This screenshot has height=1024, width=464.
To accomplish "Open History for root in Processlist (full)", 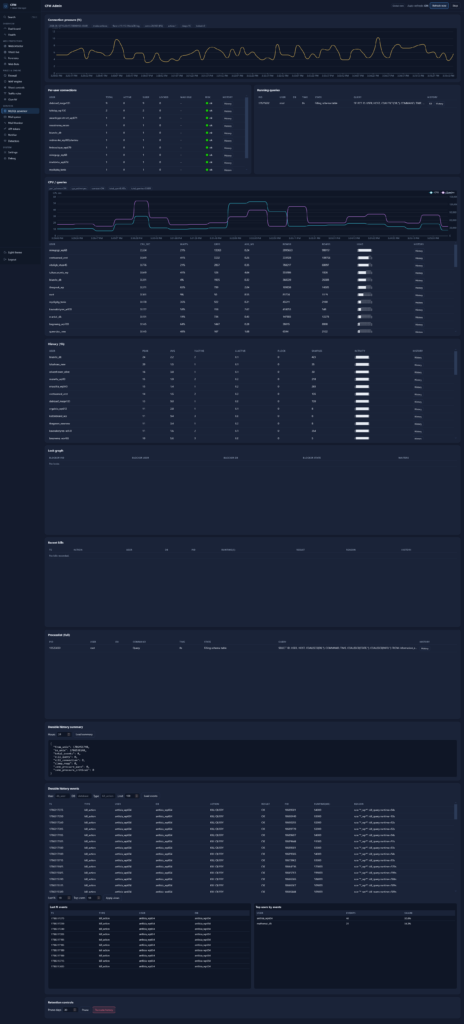I will 425,648.
